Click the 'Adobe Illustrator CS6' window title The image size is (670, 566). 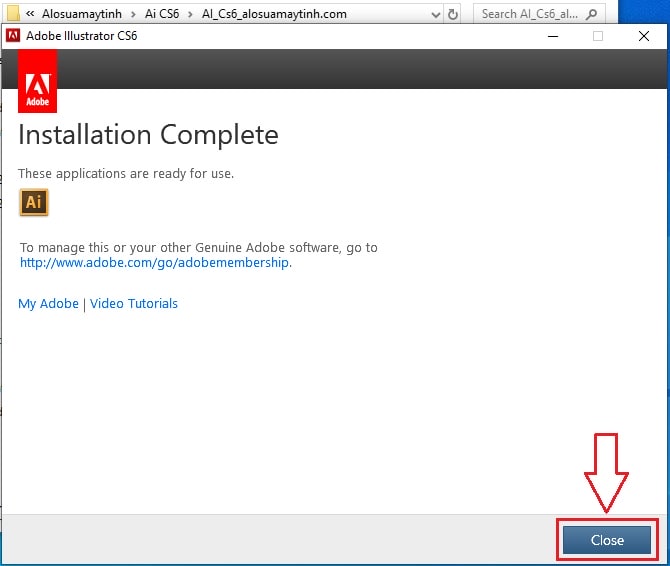(x=82, y=36)
